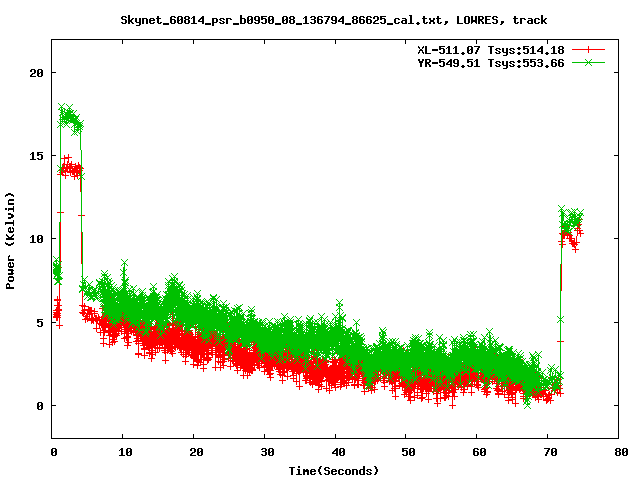
Task: Click y-axis tick label 20
Action: tap(36, 73)
